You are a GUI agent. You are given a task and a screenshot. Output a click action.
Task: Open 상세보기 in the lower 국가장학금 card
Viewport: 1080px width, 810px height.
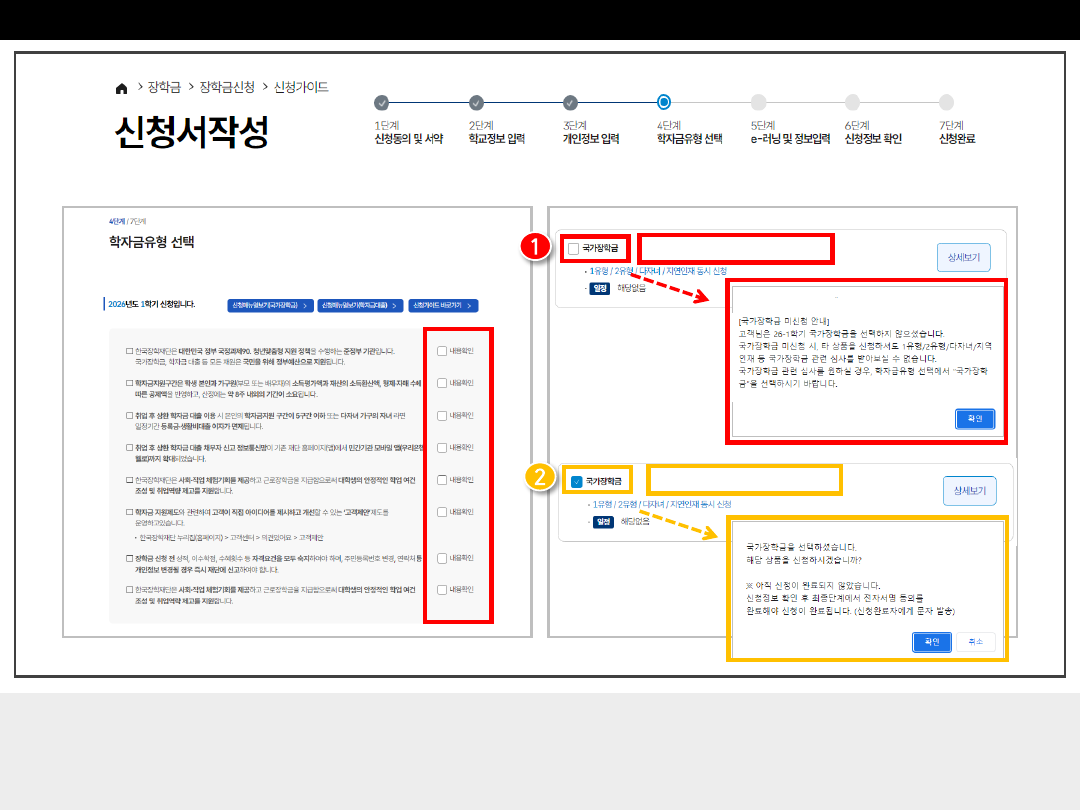pyautogui.click(x=969, y=491)
